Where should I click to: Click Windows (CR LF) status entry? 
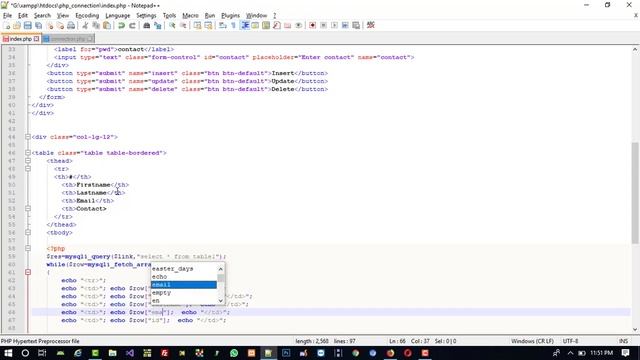(532, 341)
